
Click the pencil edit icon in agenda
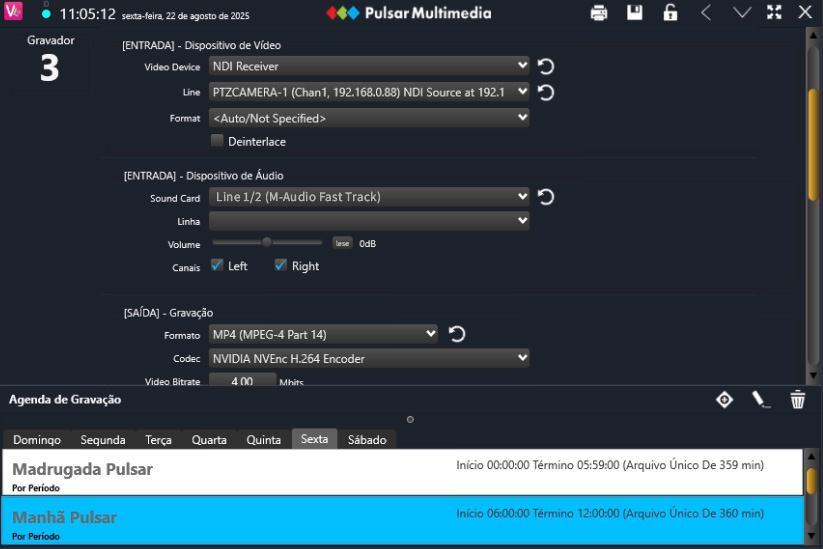tap(759, 399)
